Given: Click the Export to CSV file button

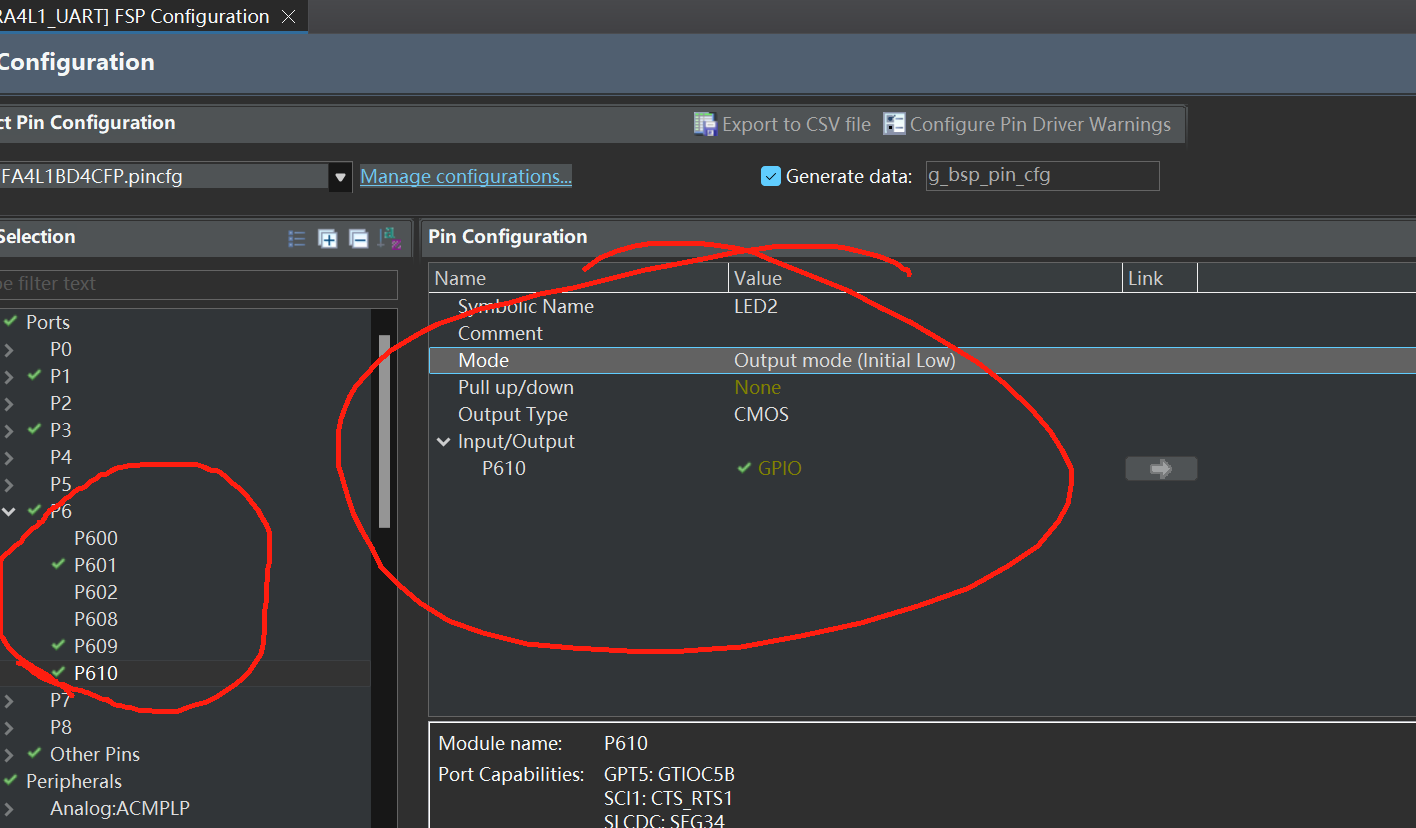Looking at the screenshot, I should click(x=782, y=124).
